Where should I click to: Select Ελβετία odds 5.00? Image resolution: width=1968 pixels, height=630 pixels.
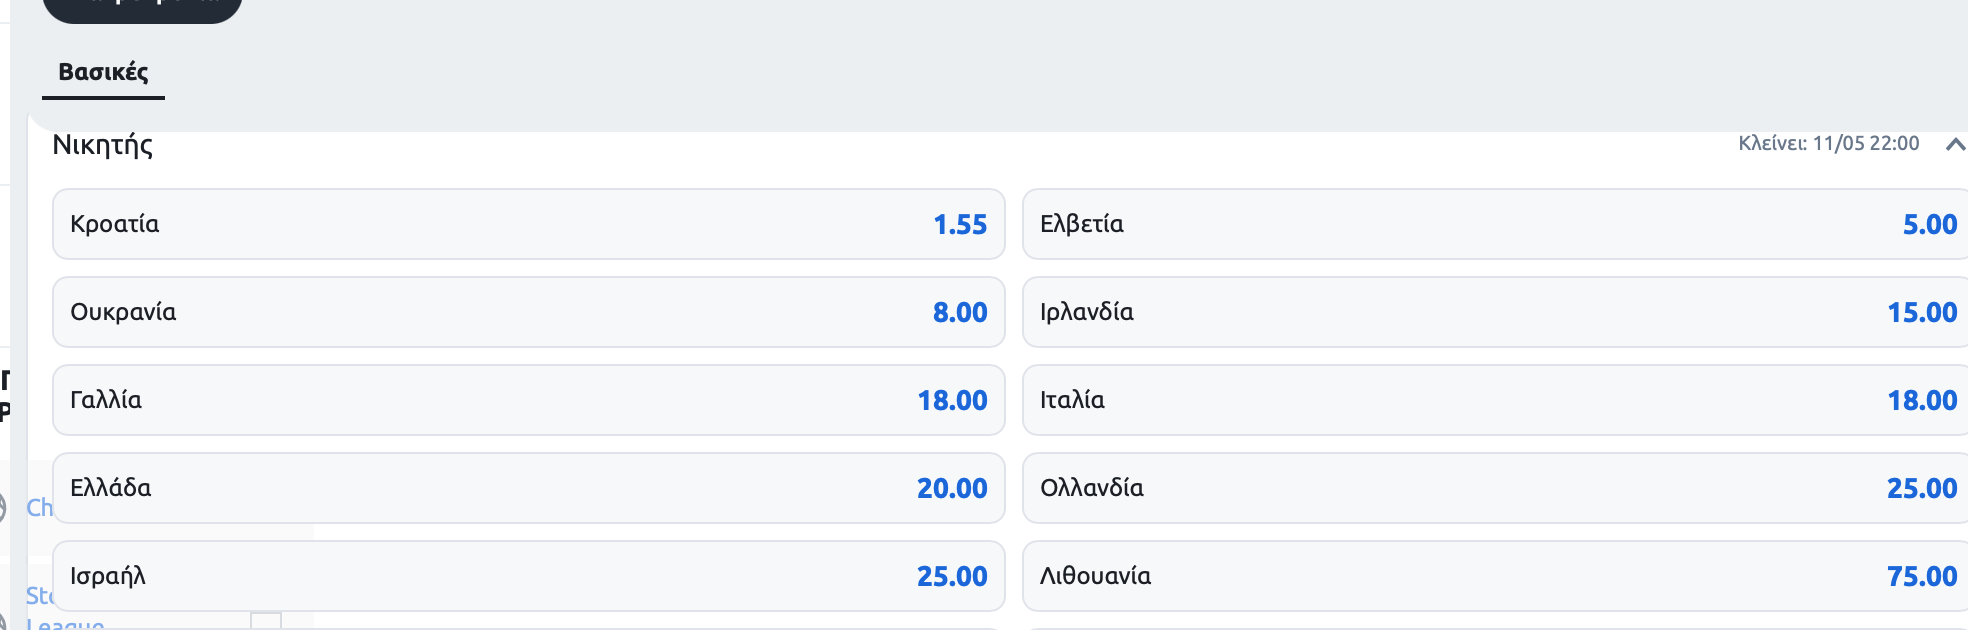1495,224
